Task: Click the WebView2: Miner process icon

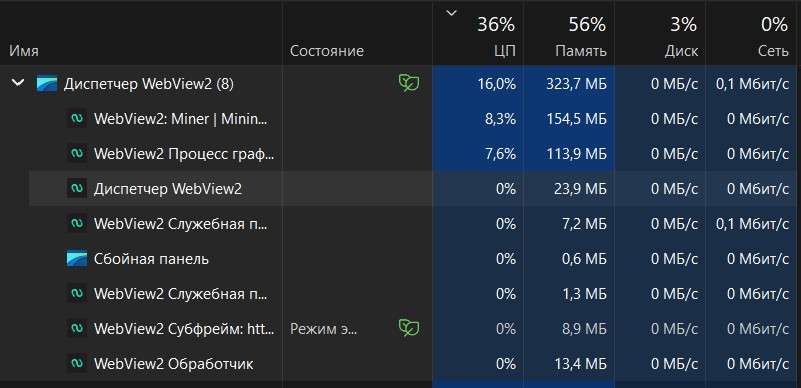Action: point(77,119)
